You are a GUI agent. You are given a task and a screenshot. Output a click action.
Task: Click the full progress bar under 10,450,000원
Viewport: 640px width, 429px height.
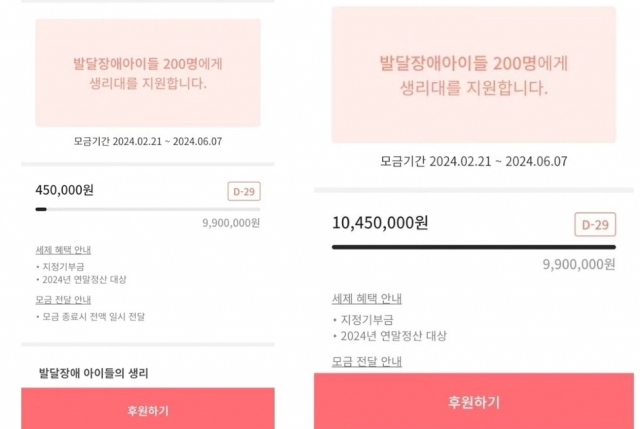click(473, 247)
